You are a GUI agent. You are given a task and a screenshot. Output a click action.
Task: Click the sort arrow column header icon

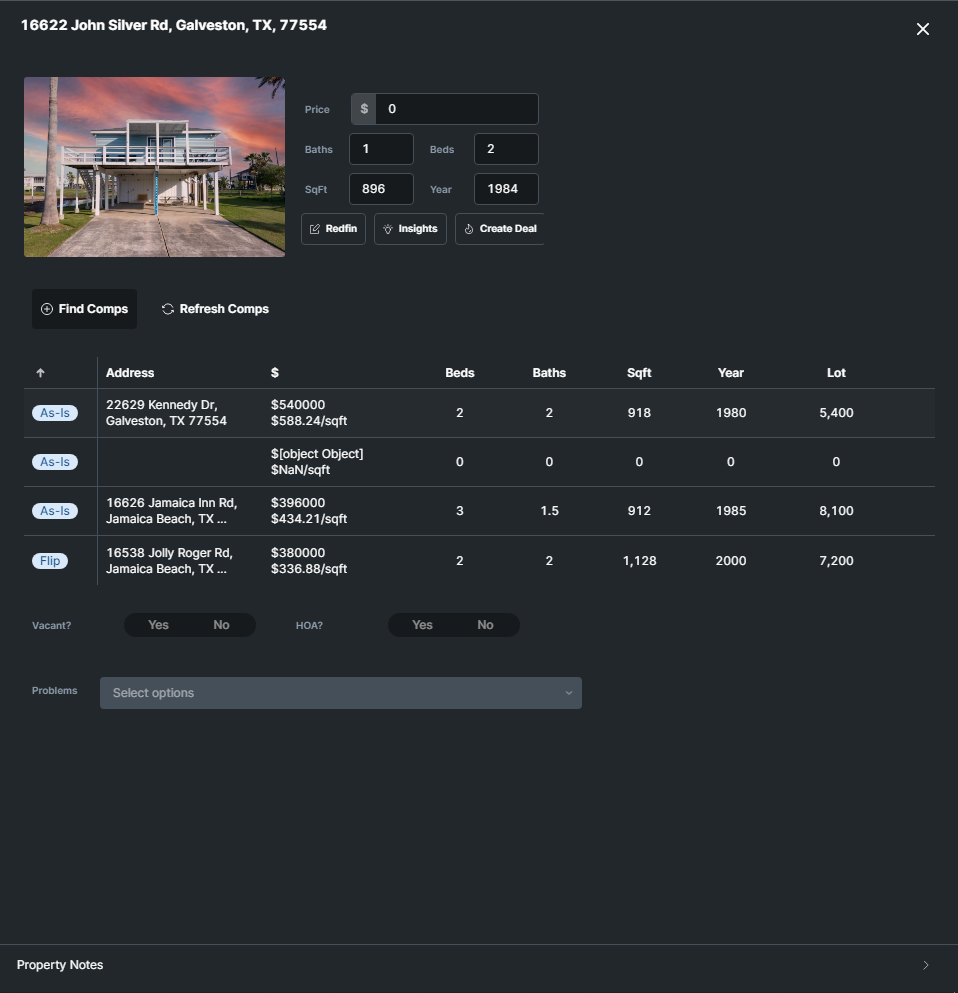(x=40, y=373)
